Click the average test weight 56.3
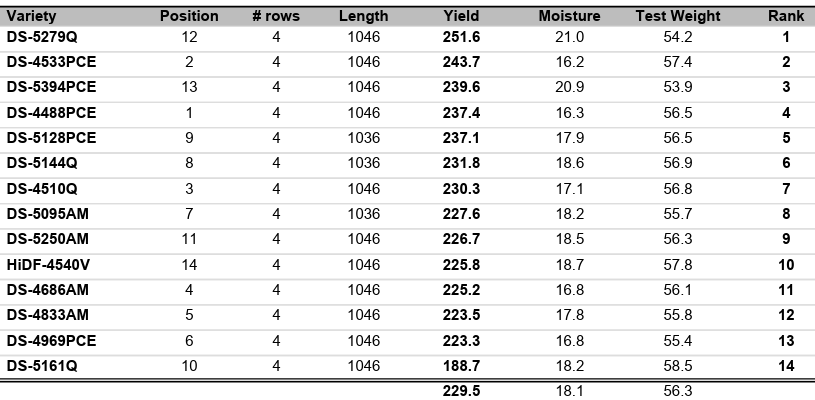815x400 pixels. (676, 391)
